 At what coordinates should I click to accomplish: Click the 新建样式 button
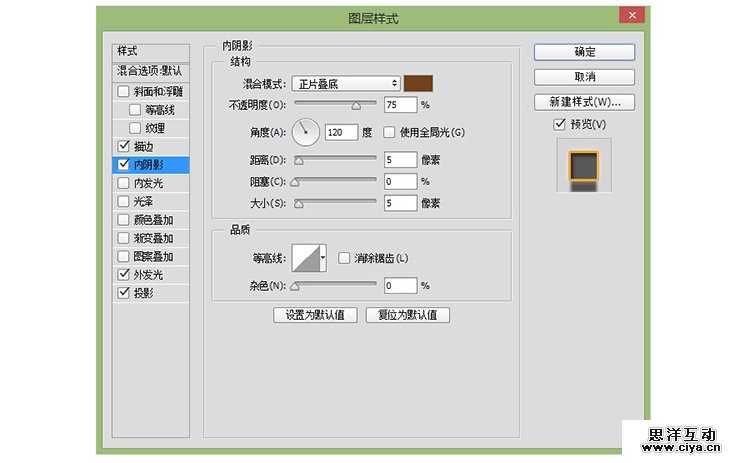click(x=584, y=102)
